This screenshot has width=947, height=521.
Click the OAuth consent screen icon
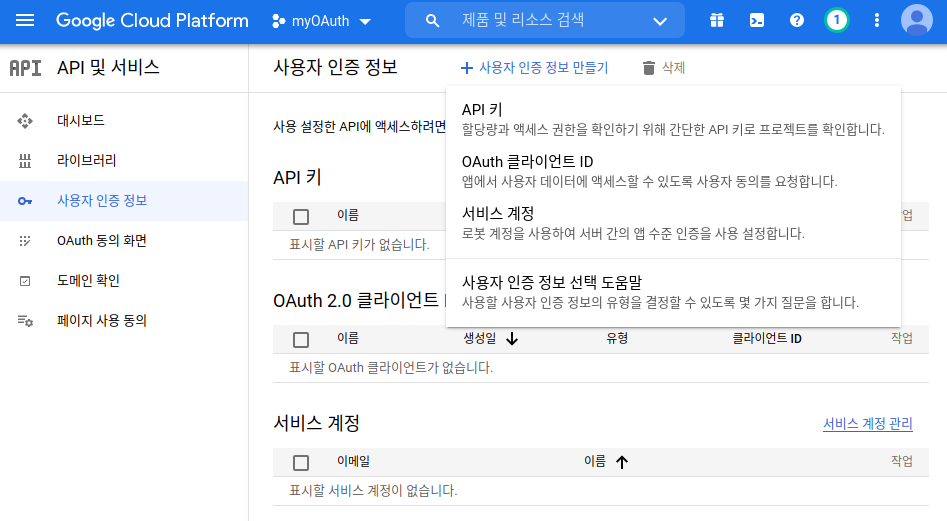[x=25, y=241]
